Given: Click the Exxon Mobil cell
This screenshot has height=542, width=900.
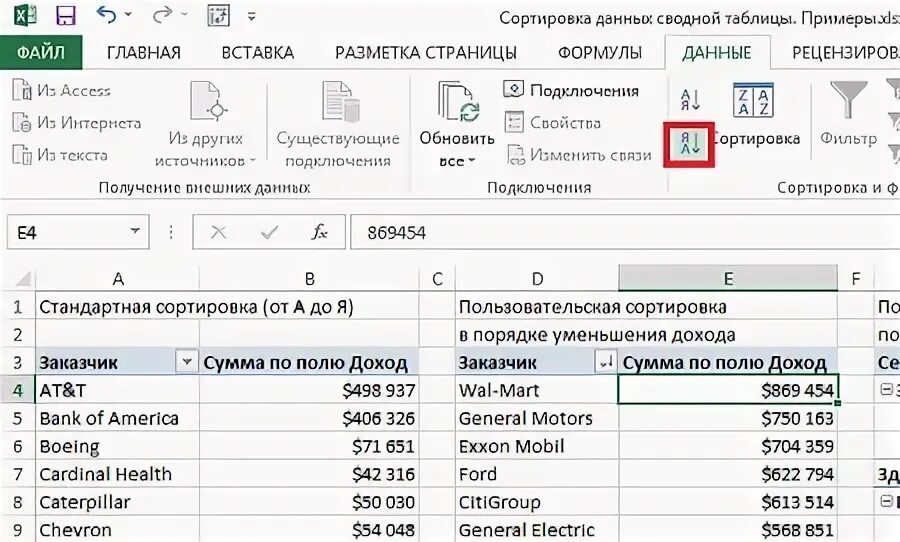Looking at the screenshot, I should pos(537,446).
